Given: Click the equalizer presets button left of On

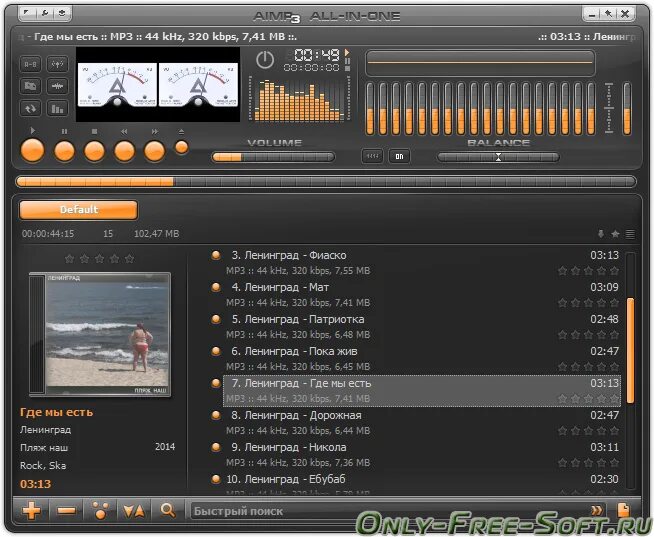Looking at the screenshot, I should tap(372, 156).
